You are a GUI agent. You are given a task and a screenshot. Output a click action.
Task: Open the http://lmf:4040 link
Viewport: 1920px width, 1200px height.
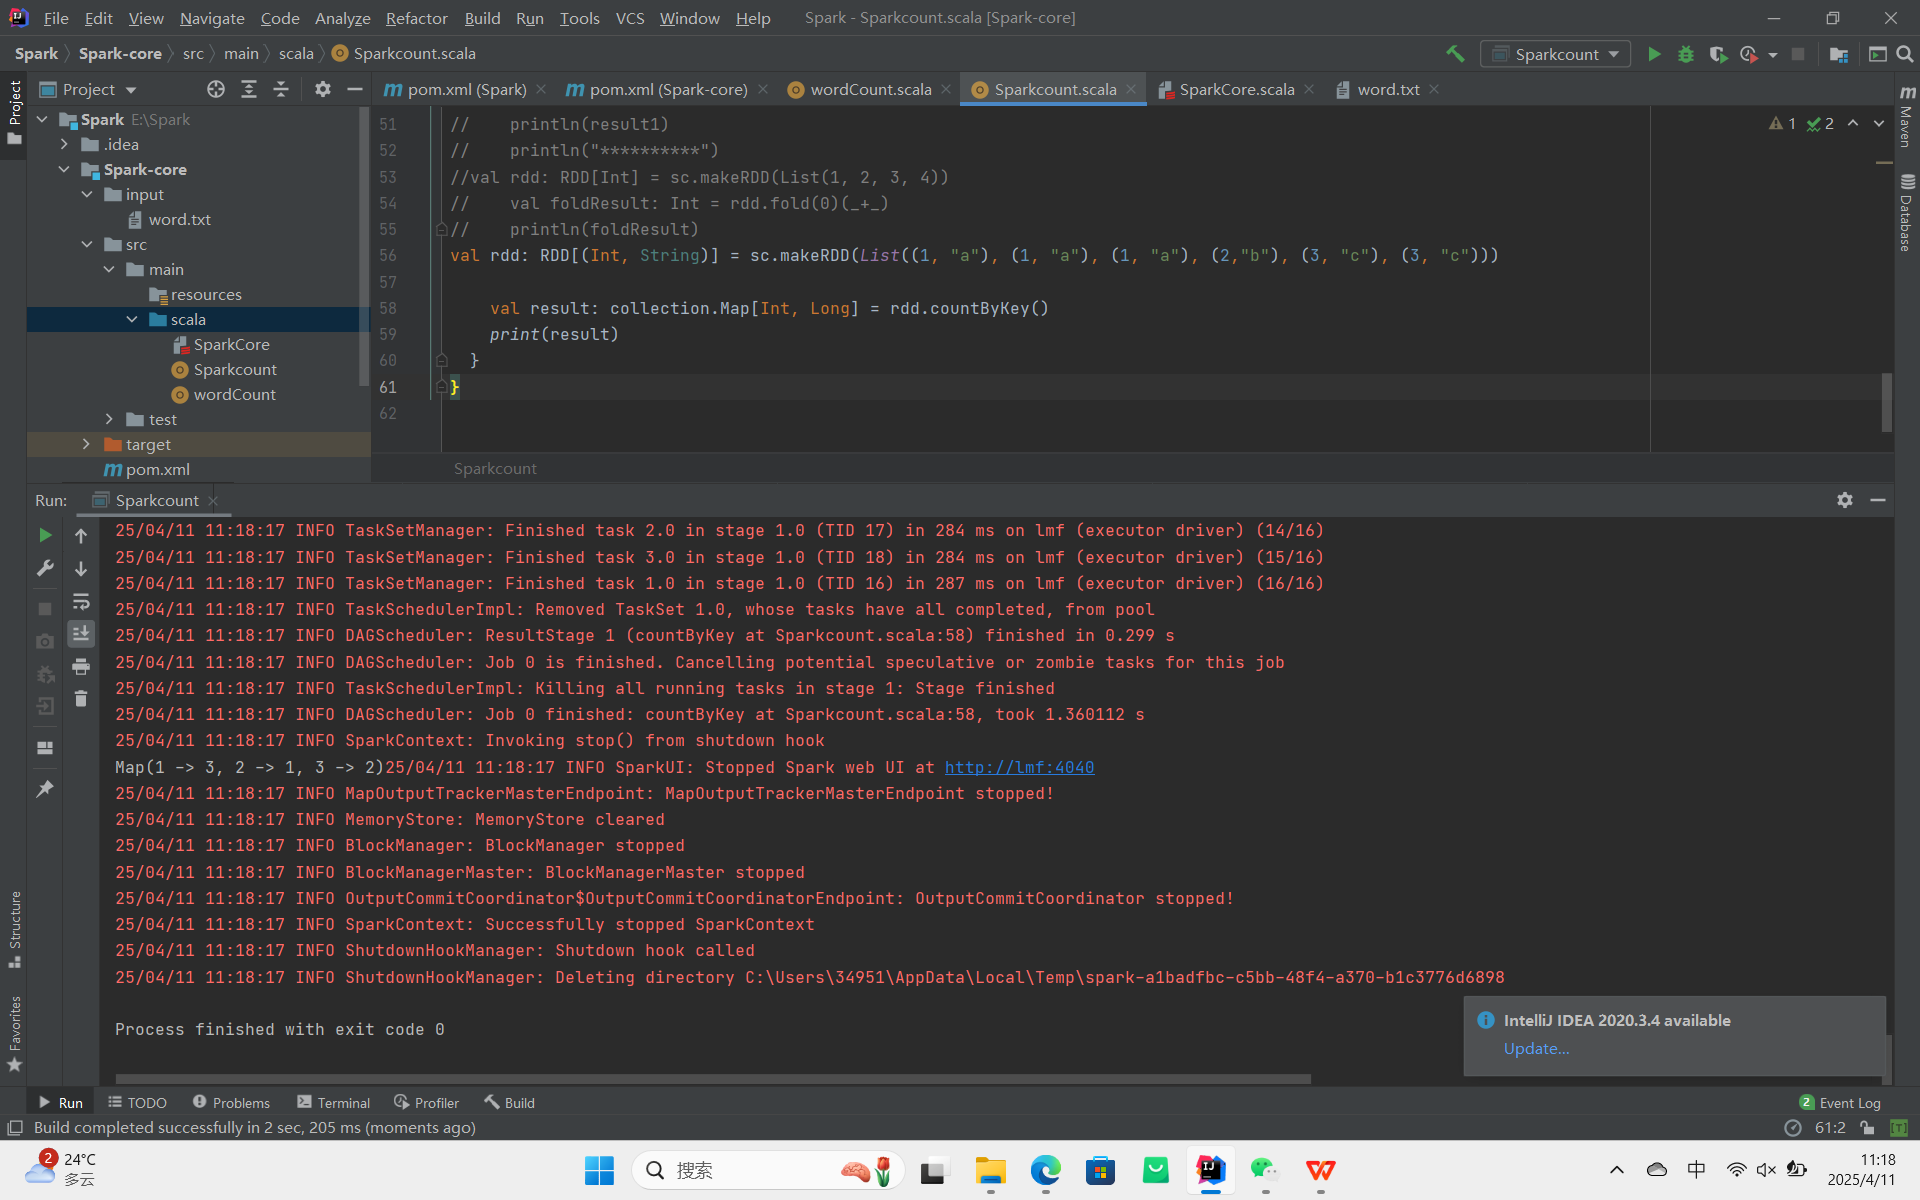pyautogui.click(x=1019, y=767)
